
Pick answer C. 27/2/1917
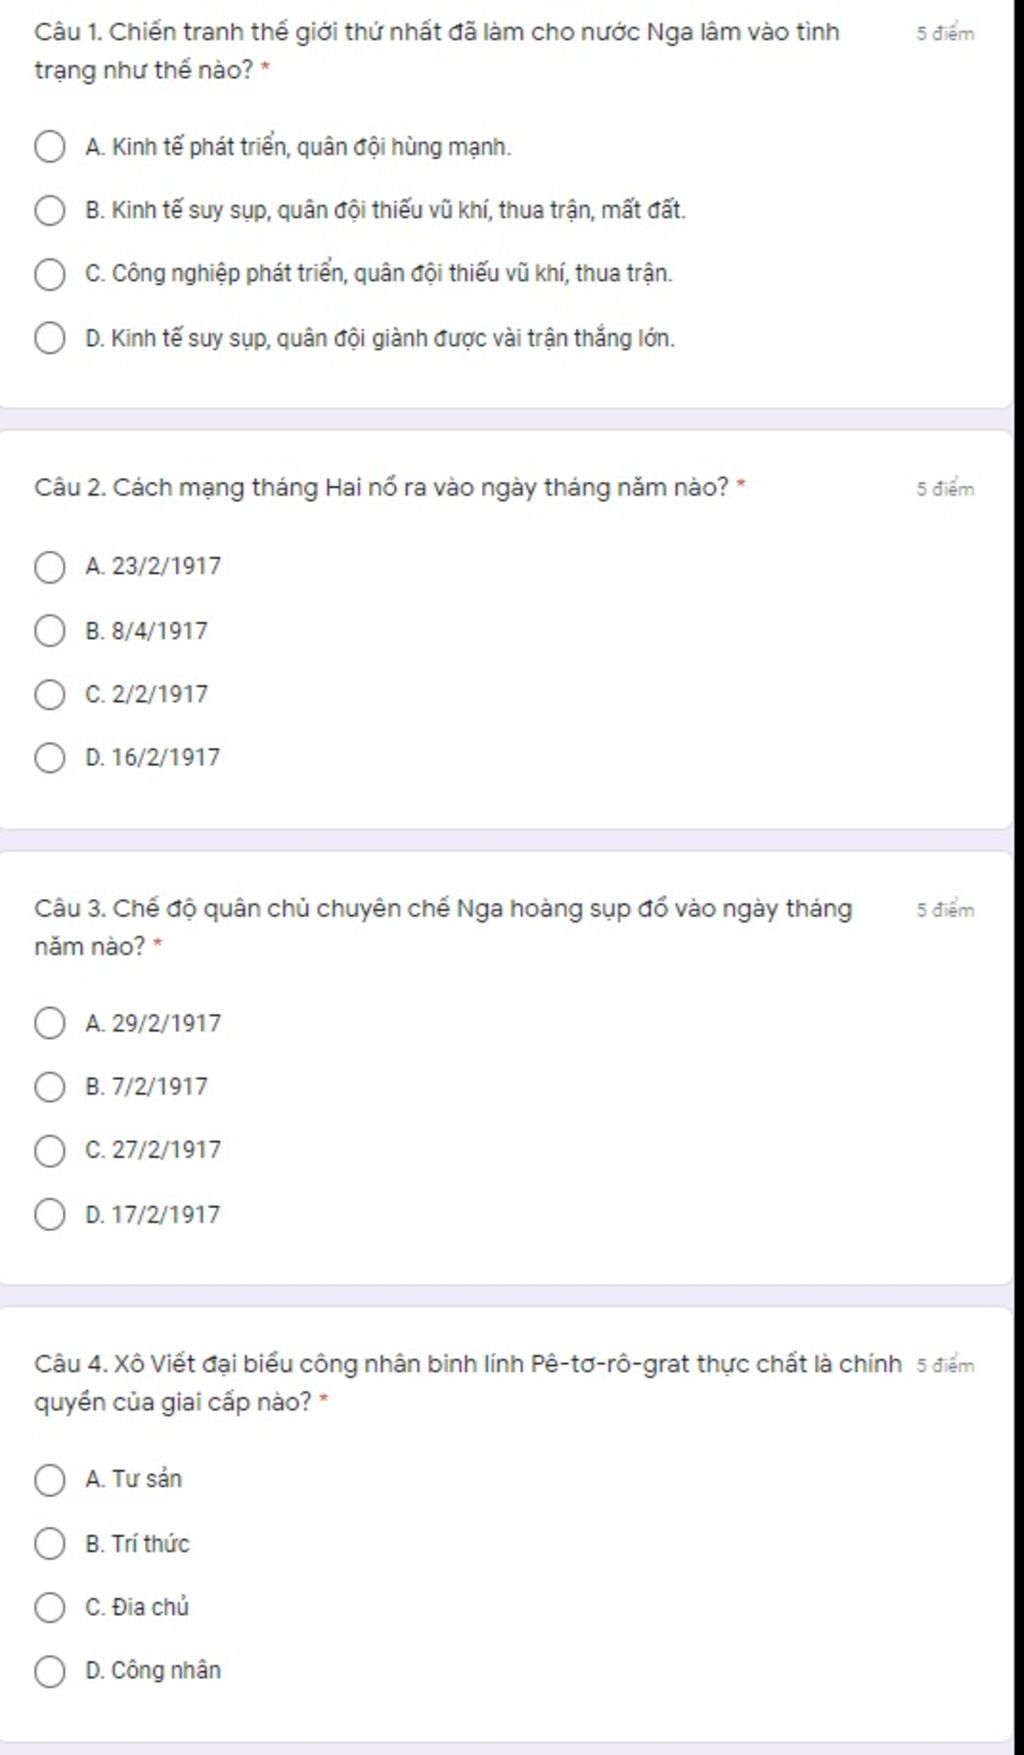coord(50,1150)
